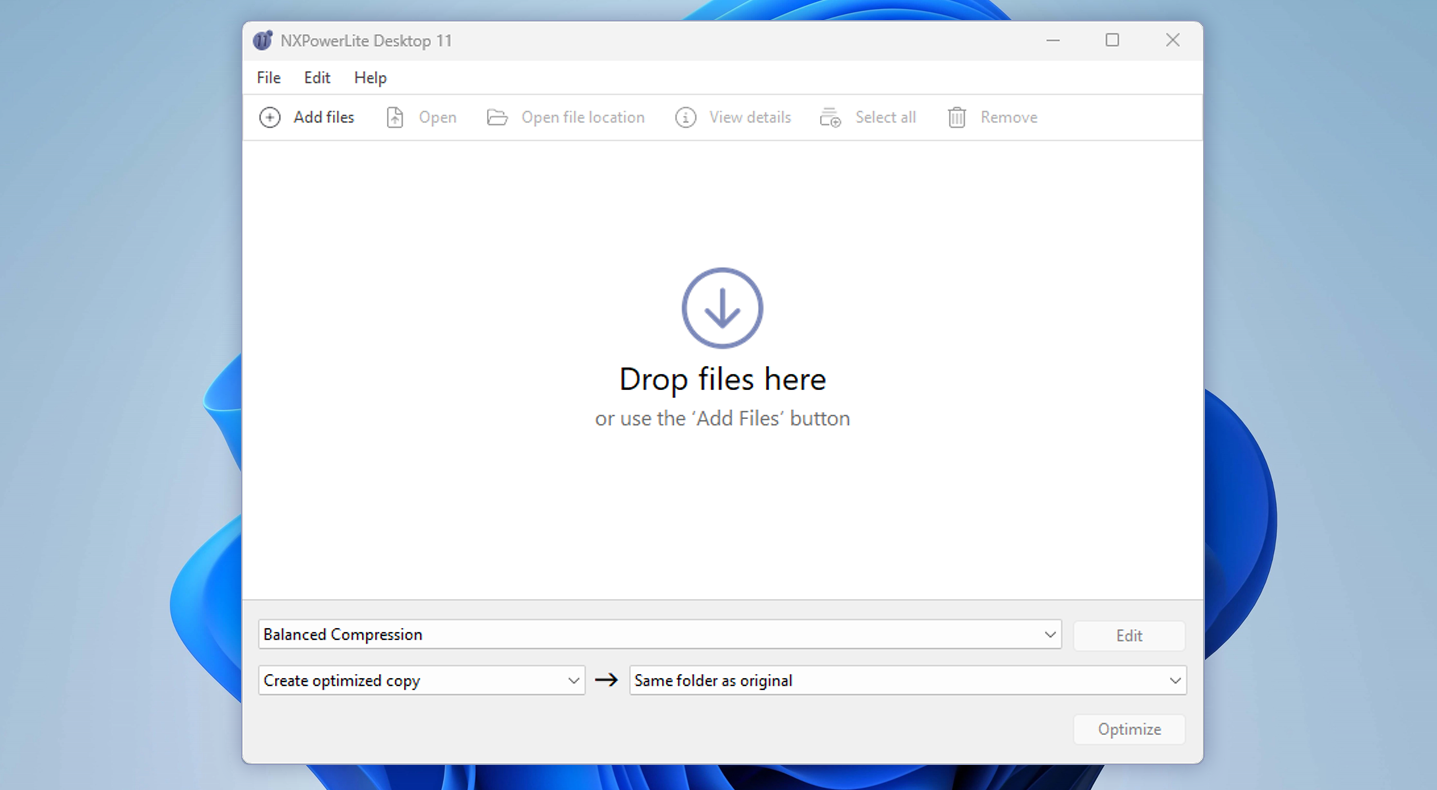Screen dimensions: 1437x790
Task: Click the NXPowerLite logo in the title bar
Action: click(262, 40)
